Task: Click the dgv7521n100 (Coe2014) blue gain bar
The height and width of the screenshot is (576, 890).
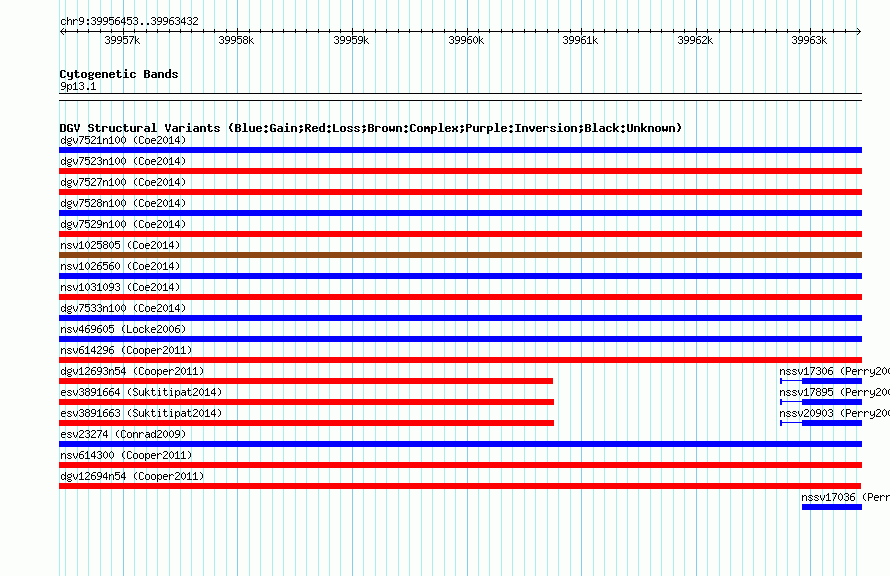Action: point(460,150)
